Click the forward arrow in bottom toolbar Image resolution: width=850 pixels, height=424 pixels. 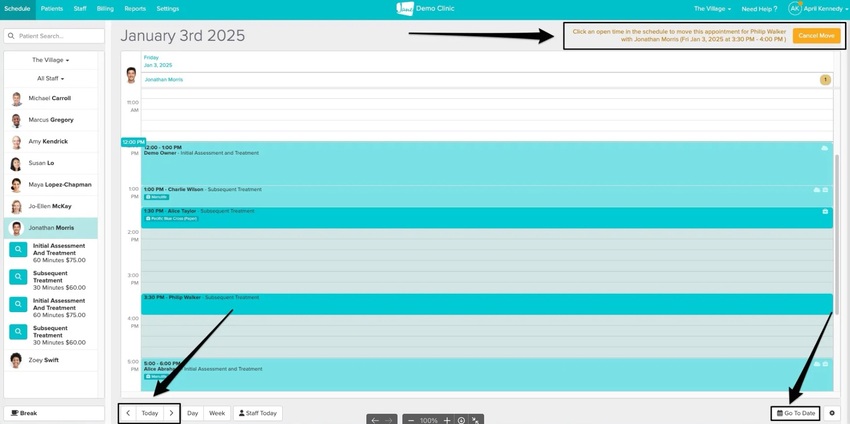coord(388,420)
